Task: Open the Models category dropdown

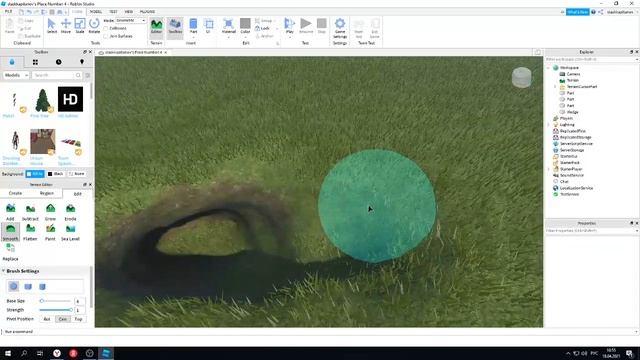Action: (x=16, y=75)
